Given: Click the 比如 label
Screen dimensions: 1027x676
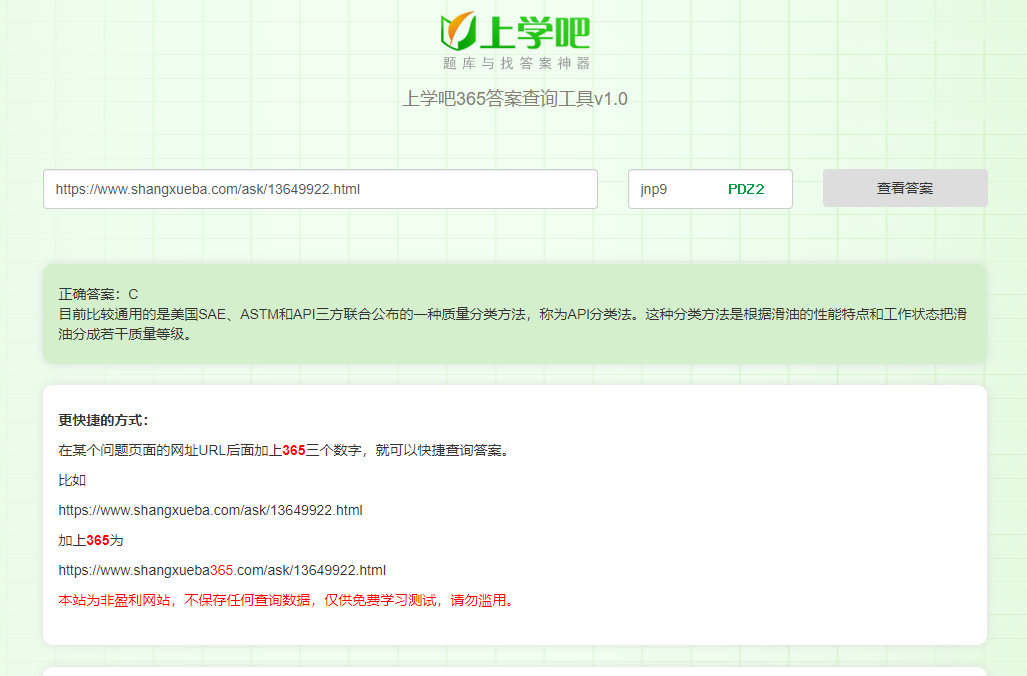Looking at the screenshot, I should (x=72, y=480).
